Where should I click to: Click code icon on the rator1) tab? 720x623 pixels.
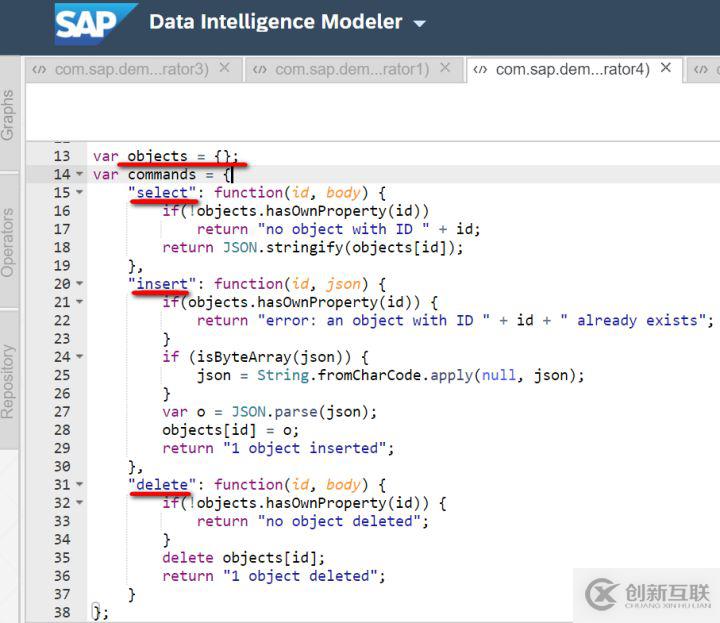pyautogui.click(x=260, y=69)
